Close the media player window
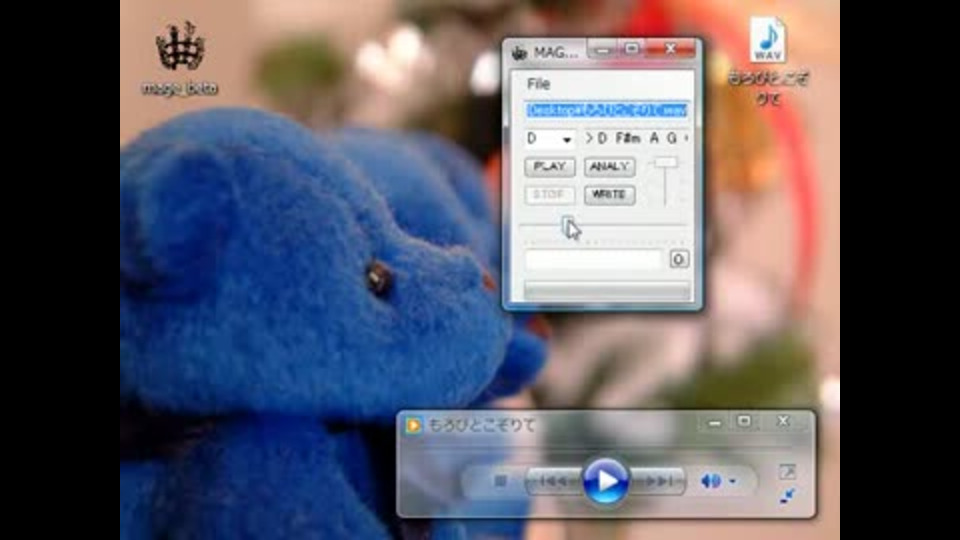The image size is (960, 540). [x=783, y=421]
